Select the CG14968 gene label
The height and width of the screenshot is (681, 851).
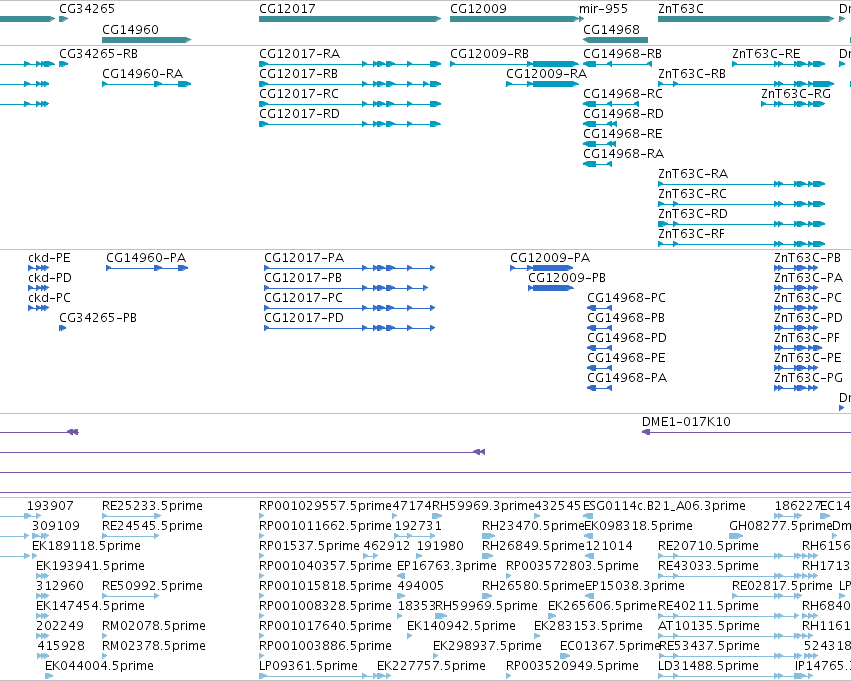click(611, 29)
